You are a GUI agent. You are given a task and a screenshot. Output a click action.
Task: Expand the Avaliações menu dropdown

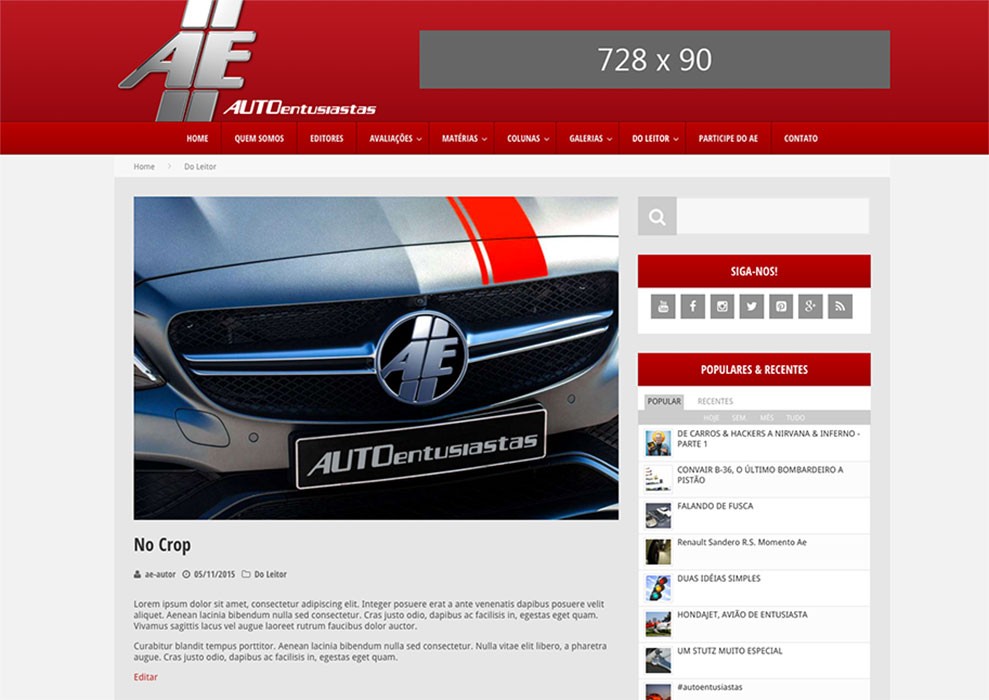click(395, 139)
